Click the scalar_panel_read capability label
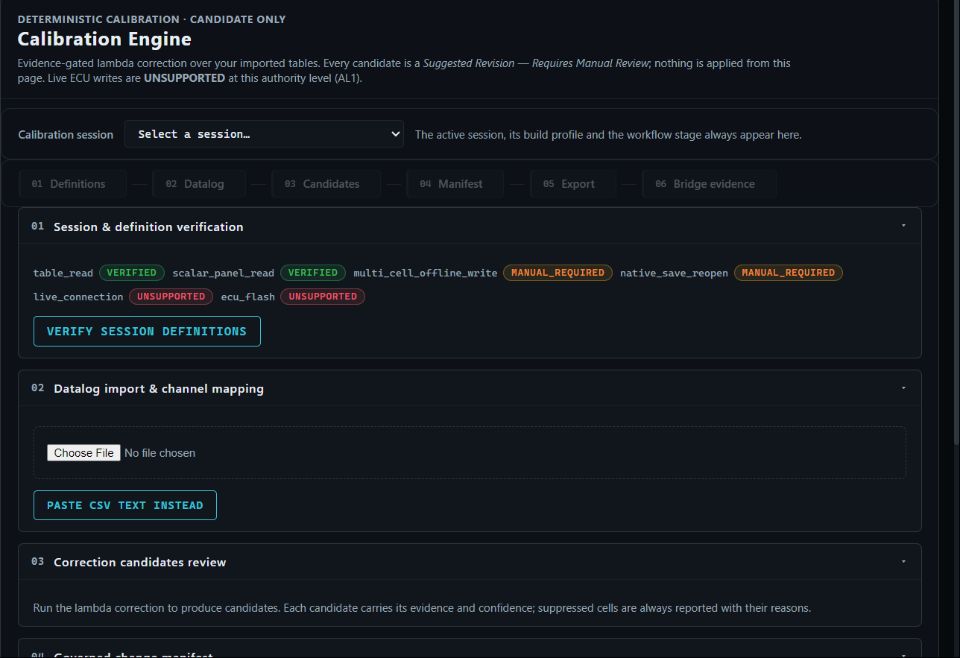Screen dimensions: 960x658 (223, 273)
